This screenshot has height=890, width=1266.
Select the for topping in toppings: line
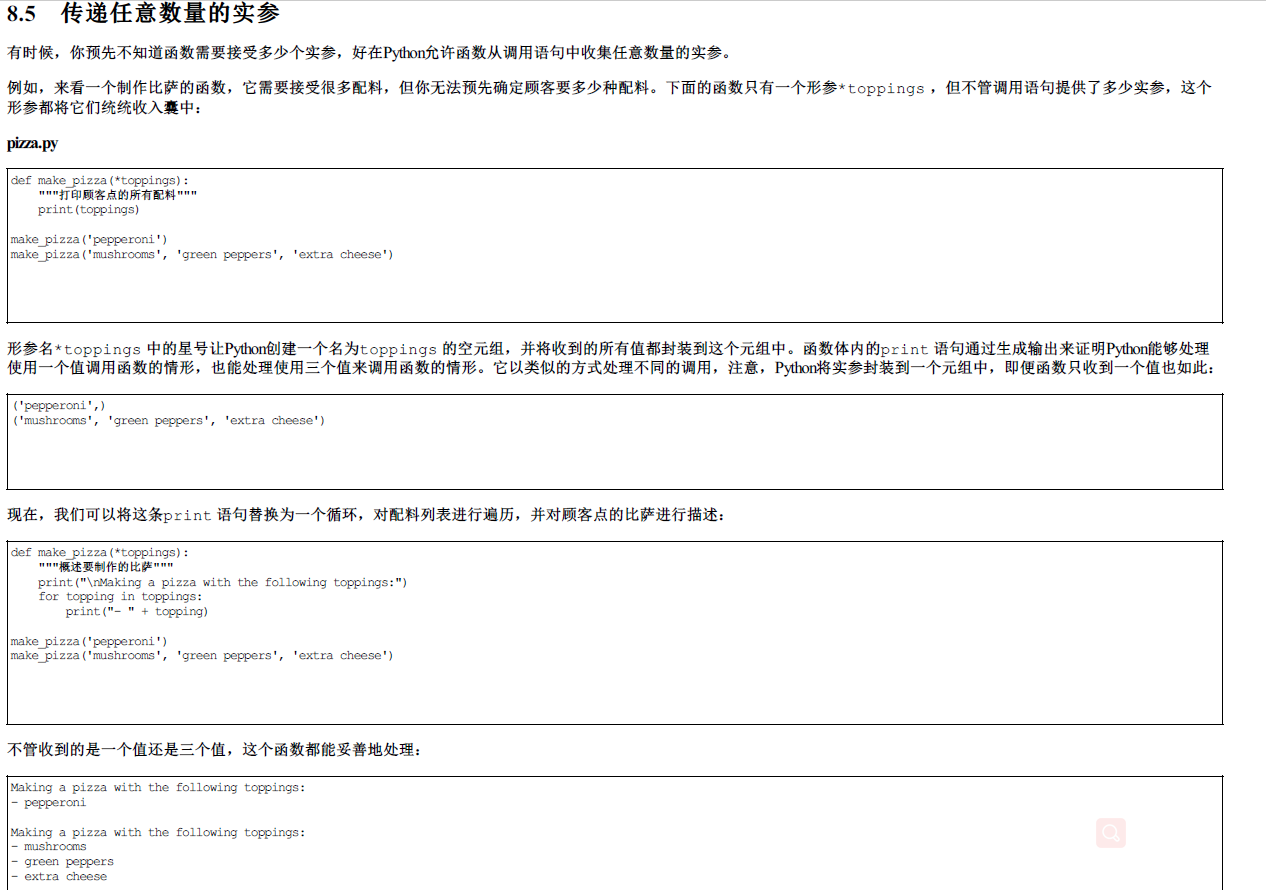[x=120, y=596]
